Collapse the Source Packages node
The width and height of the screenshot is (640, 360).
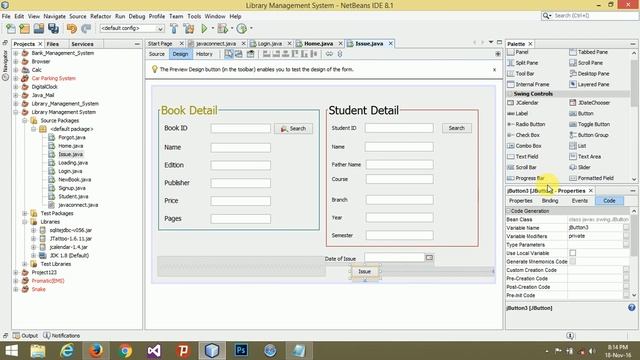(24, 121)
